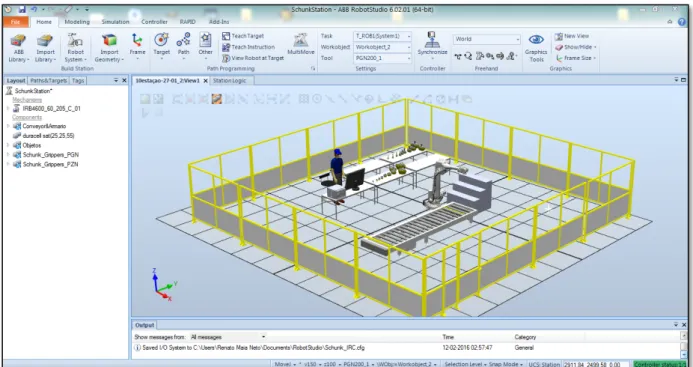Select the Freehand Move tool
Image resolution: width=693 pixels, height=367 pixels.
[x=458, y=56]
